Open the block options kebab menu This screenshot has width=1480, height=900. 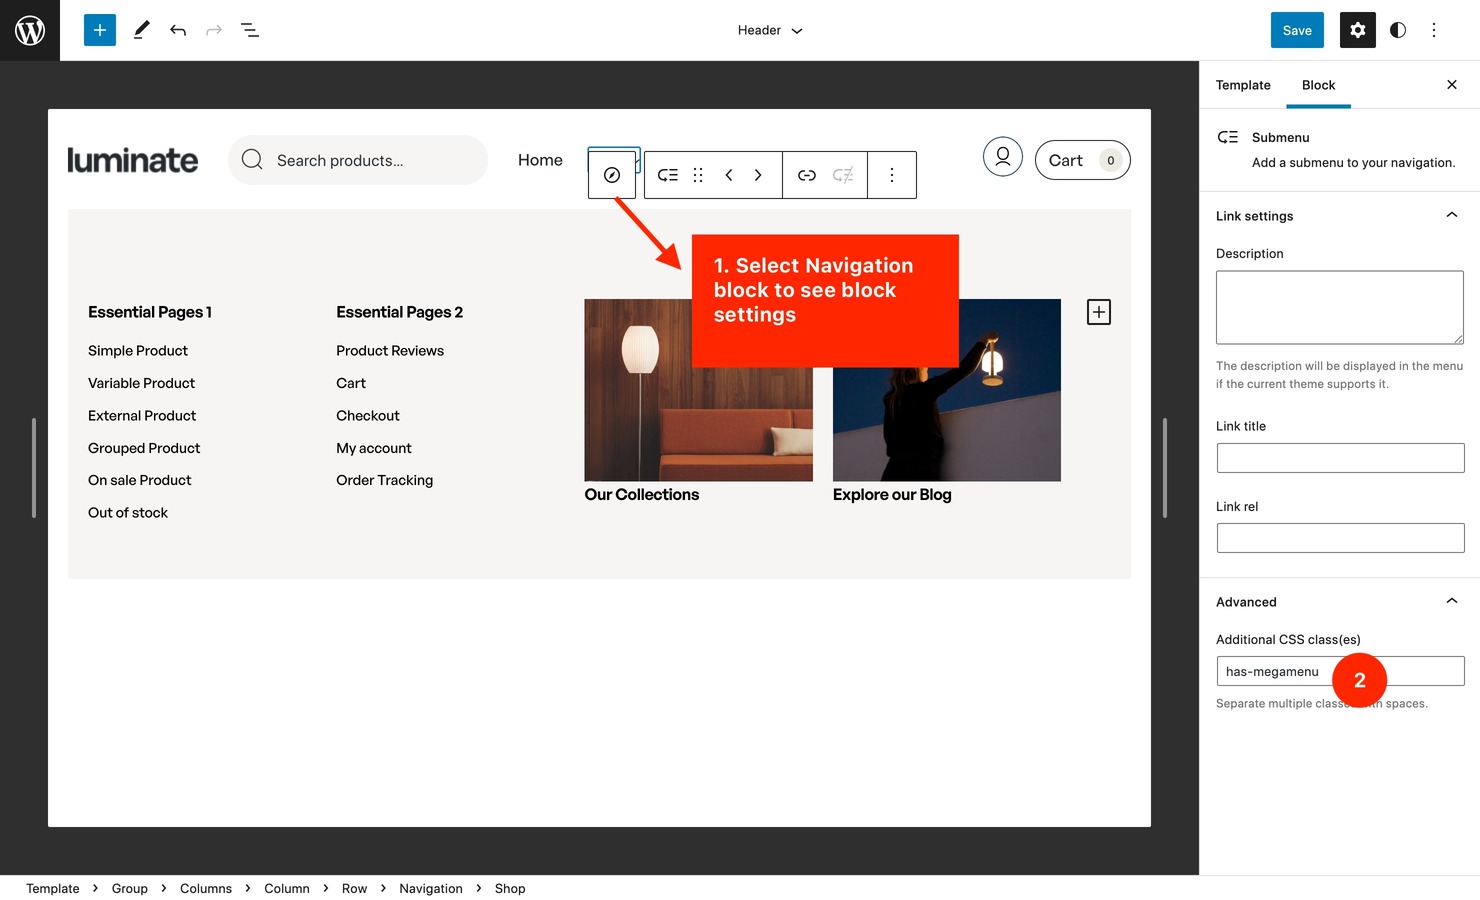click(891, 174)
